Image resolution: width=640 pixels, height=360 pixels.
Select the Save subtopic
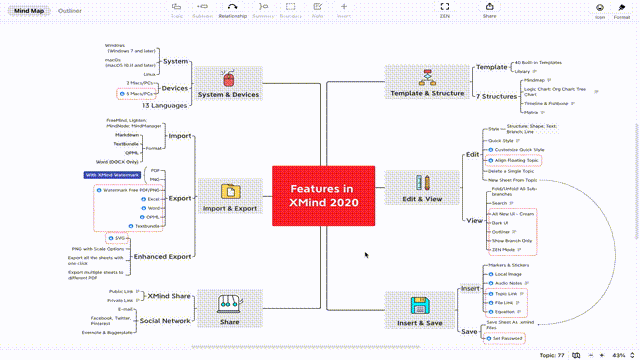pos(469,331)
